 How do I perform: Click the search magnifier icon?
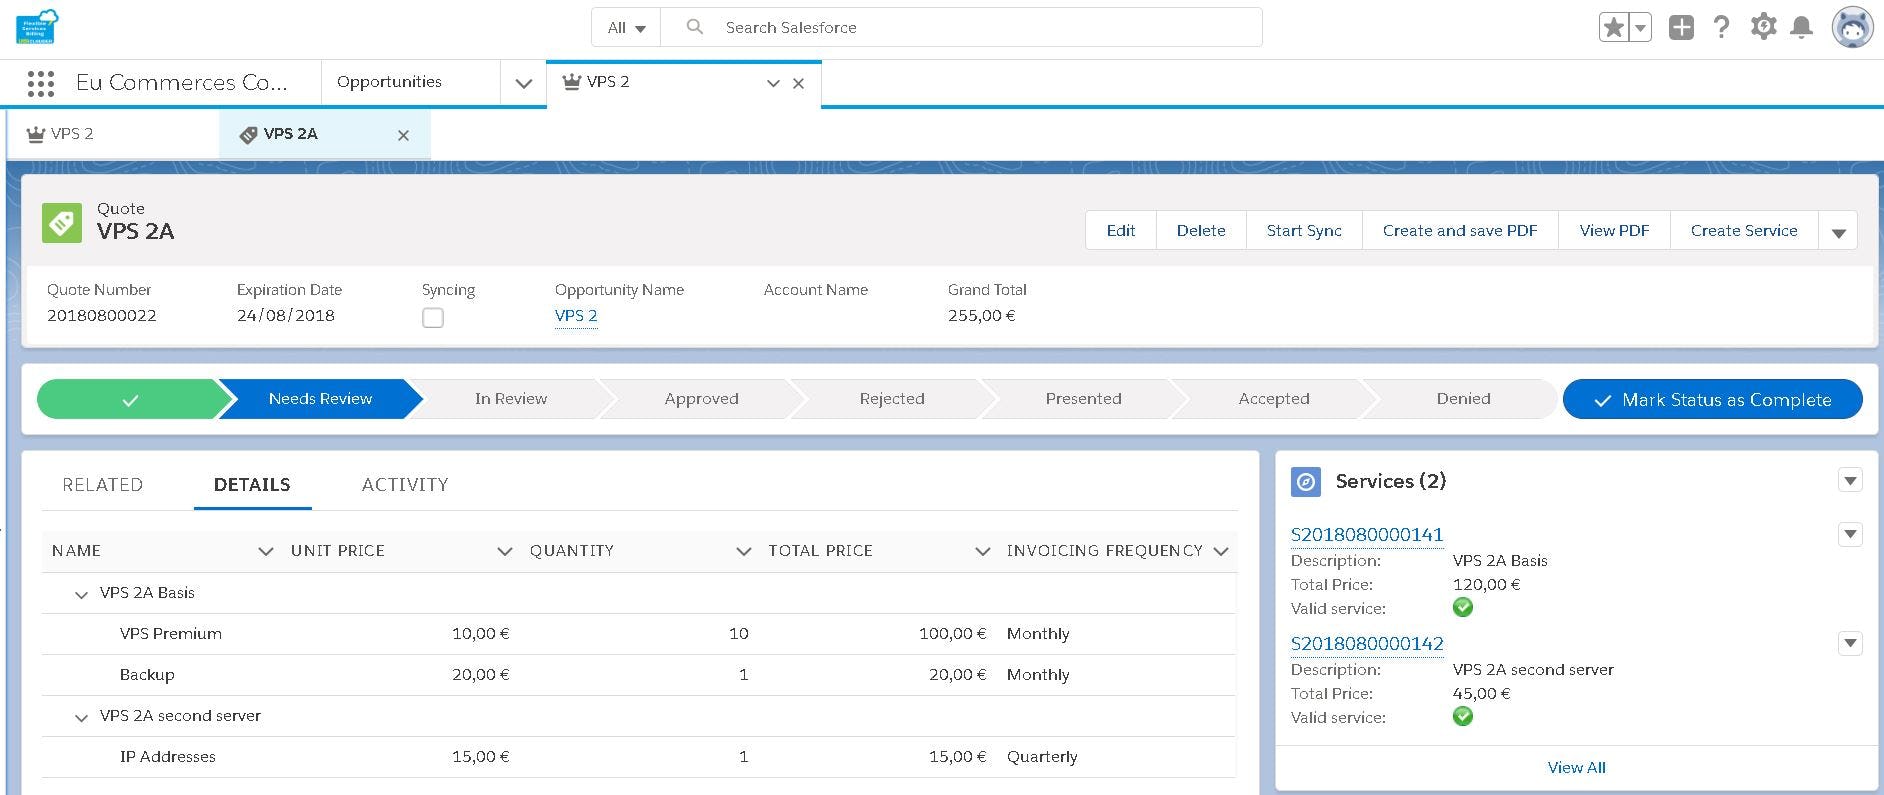point(694,27)
